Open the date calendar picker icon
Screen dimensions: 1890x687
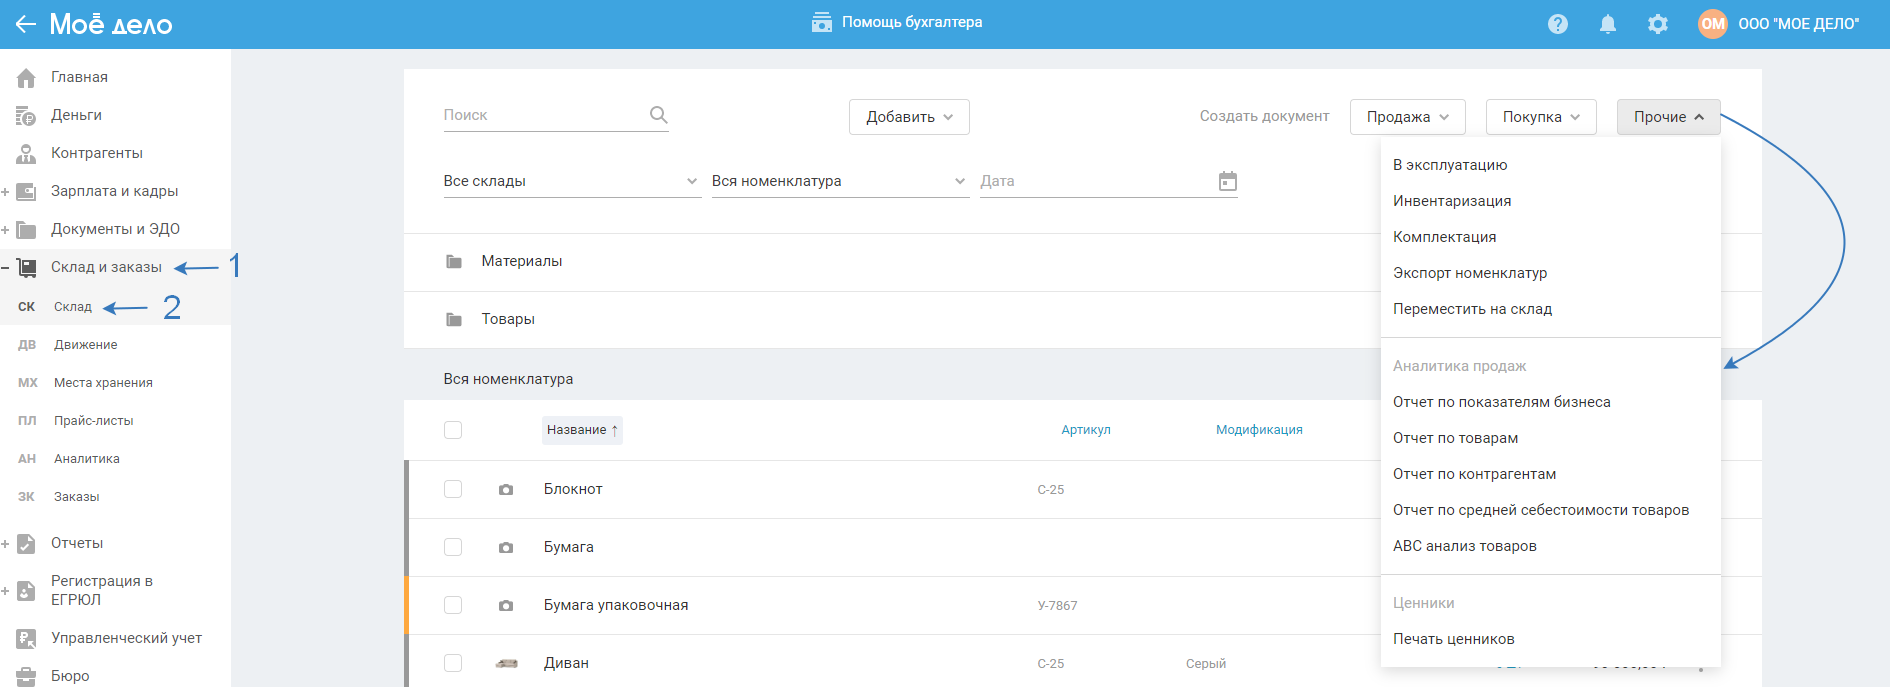click(1227, 181)
